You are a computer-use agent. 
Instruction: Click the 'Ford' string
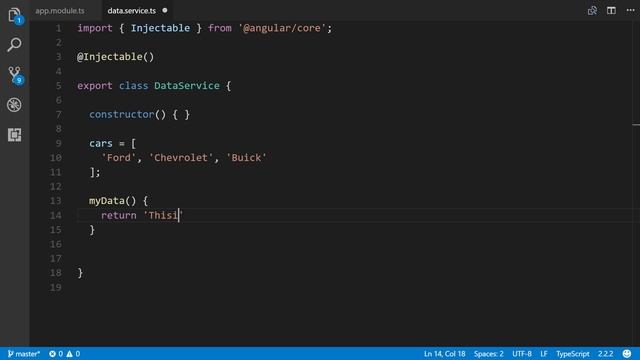(118, 158)
